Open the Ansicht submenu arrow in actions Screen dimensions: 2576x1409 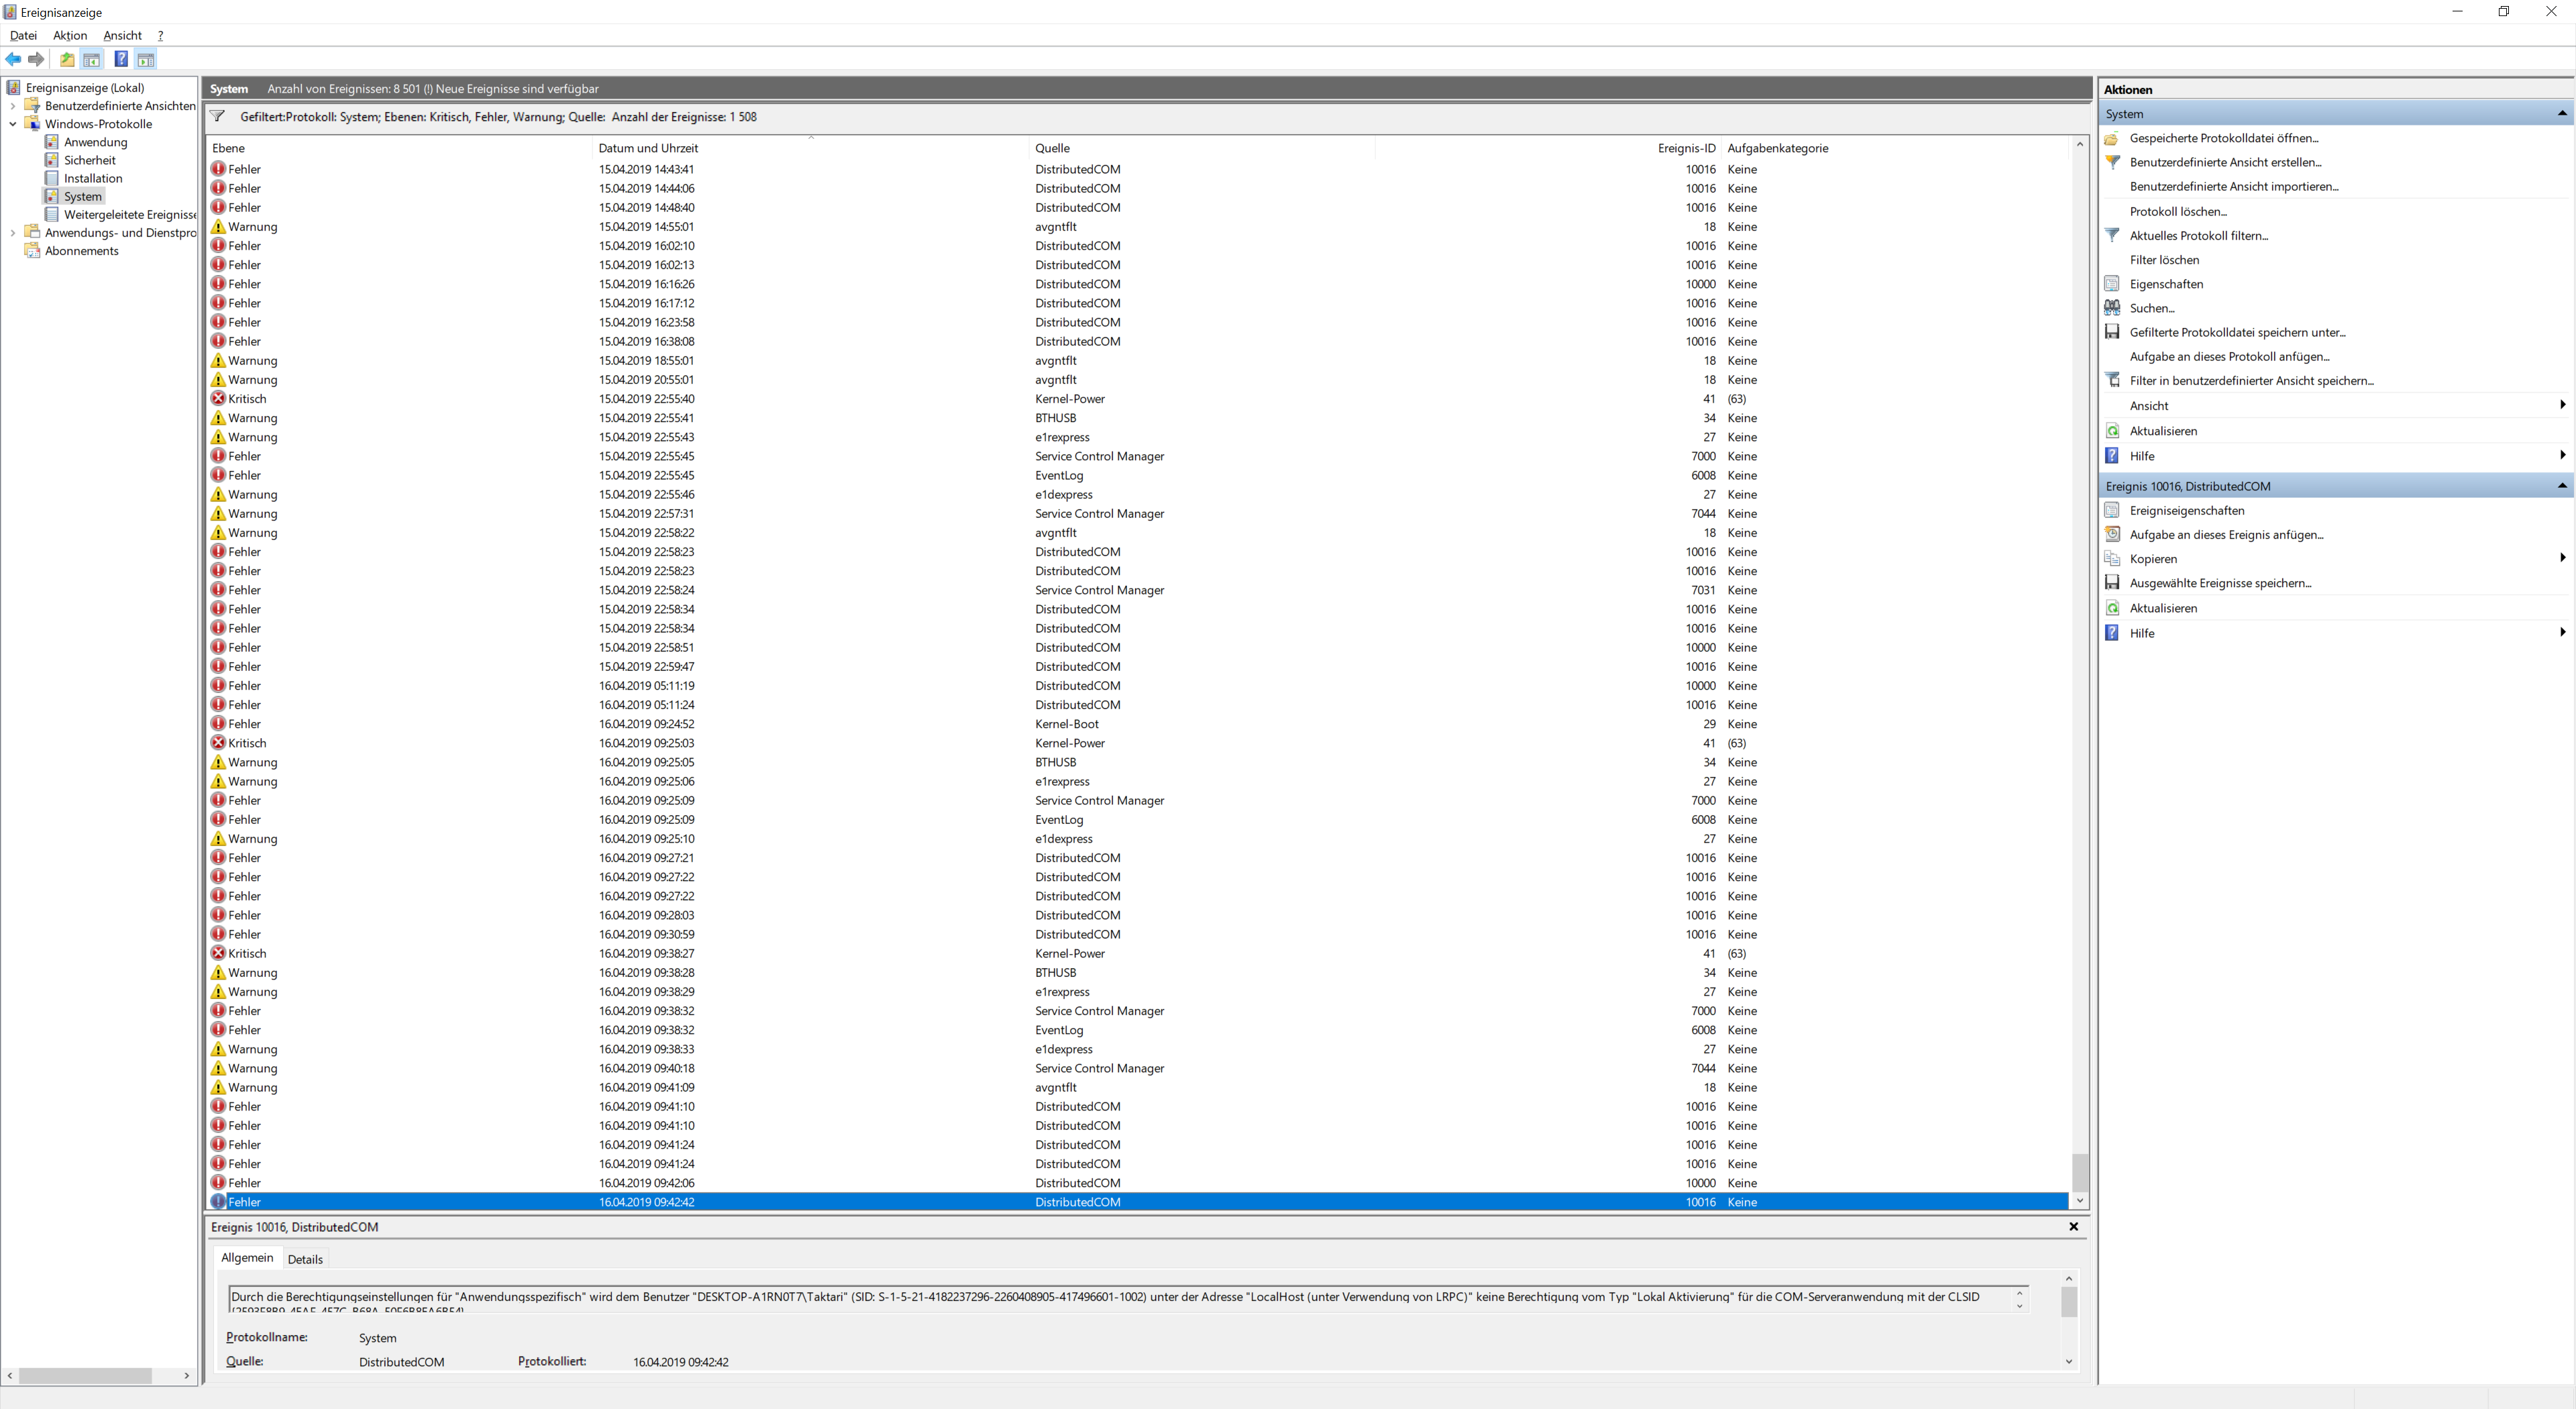pyautogui.click(x=2562, y=405)
